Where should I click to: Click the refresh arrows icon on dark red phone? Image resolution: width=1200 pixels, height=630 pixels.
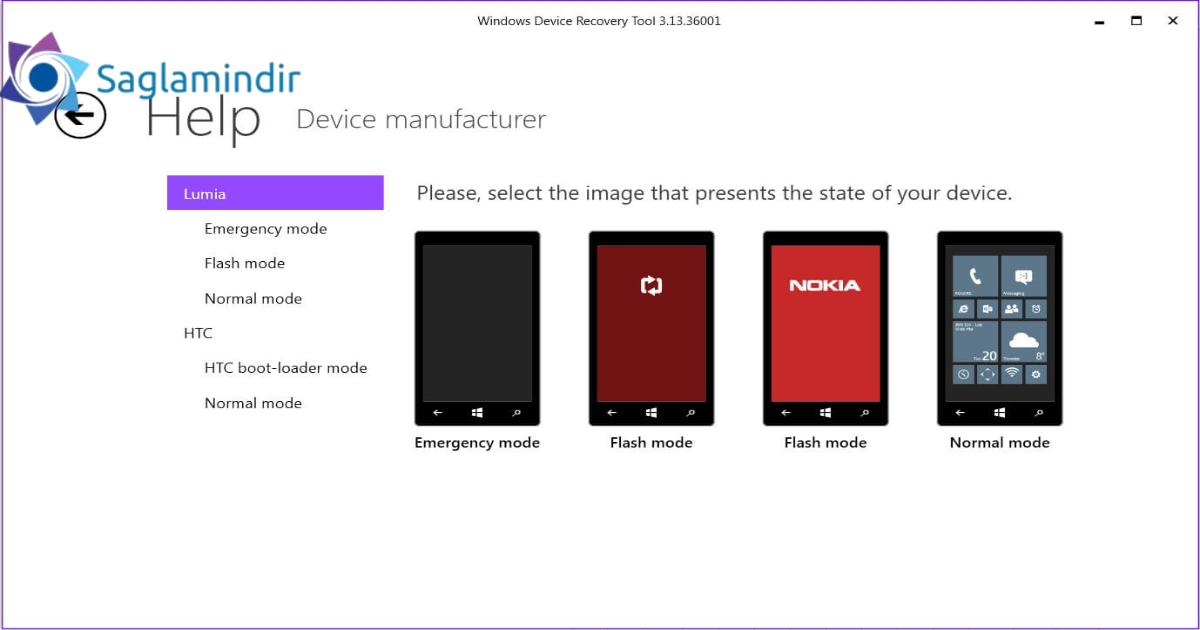[x=651, y=286]
